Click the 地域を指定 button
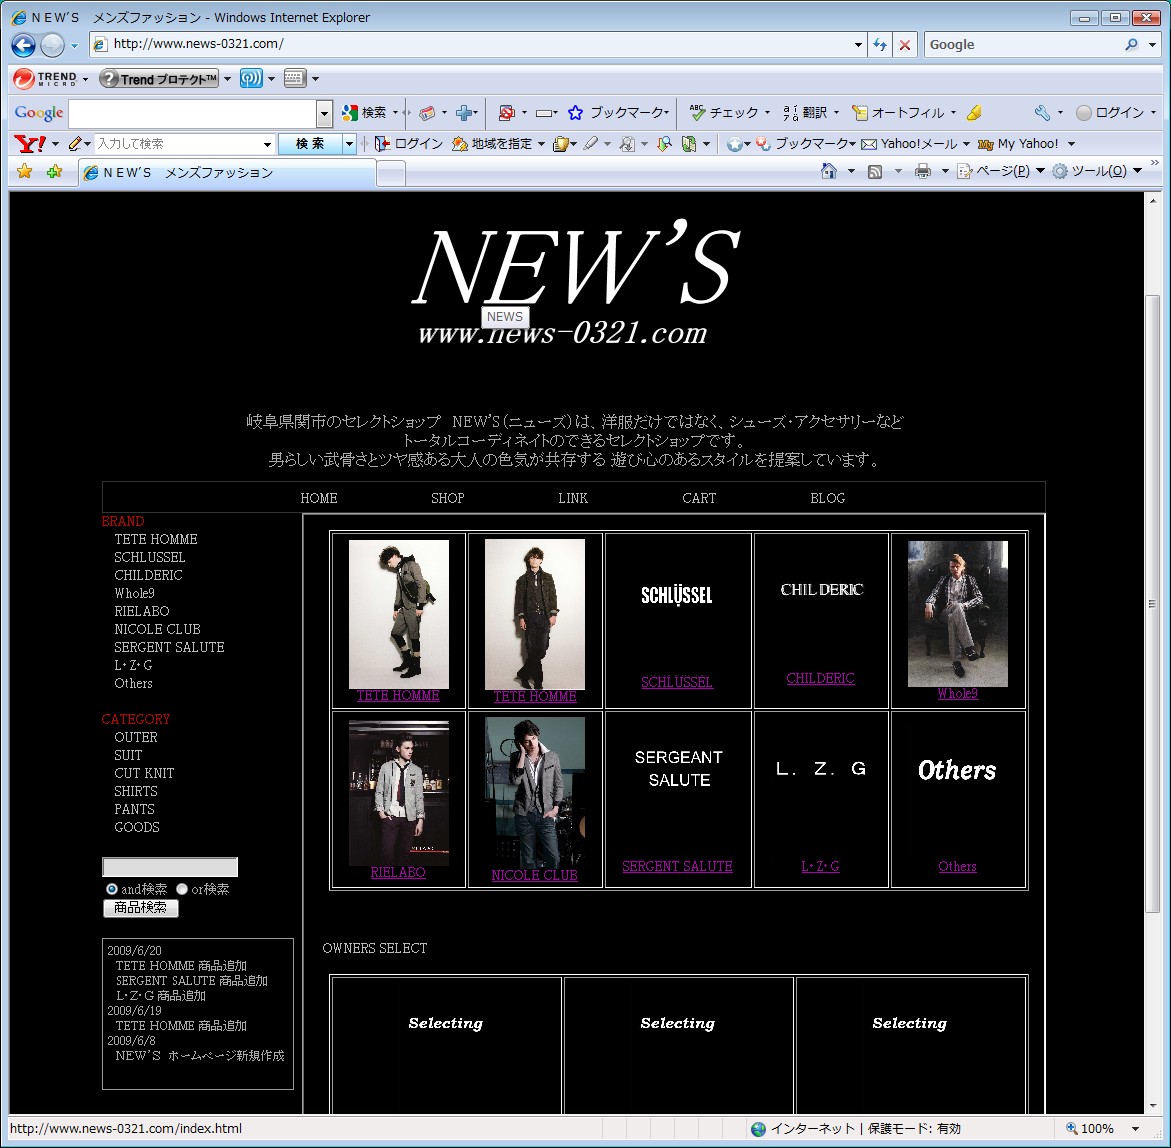Screen dimensions: 1171x1148 pos(492,143)
